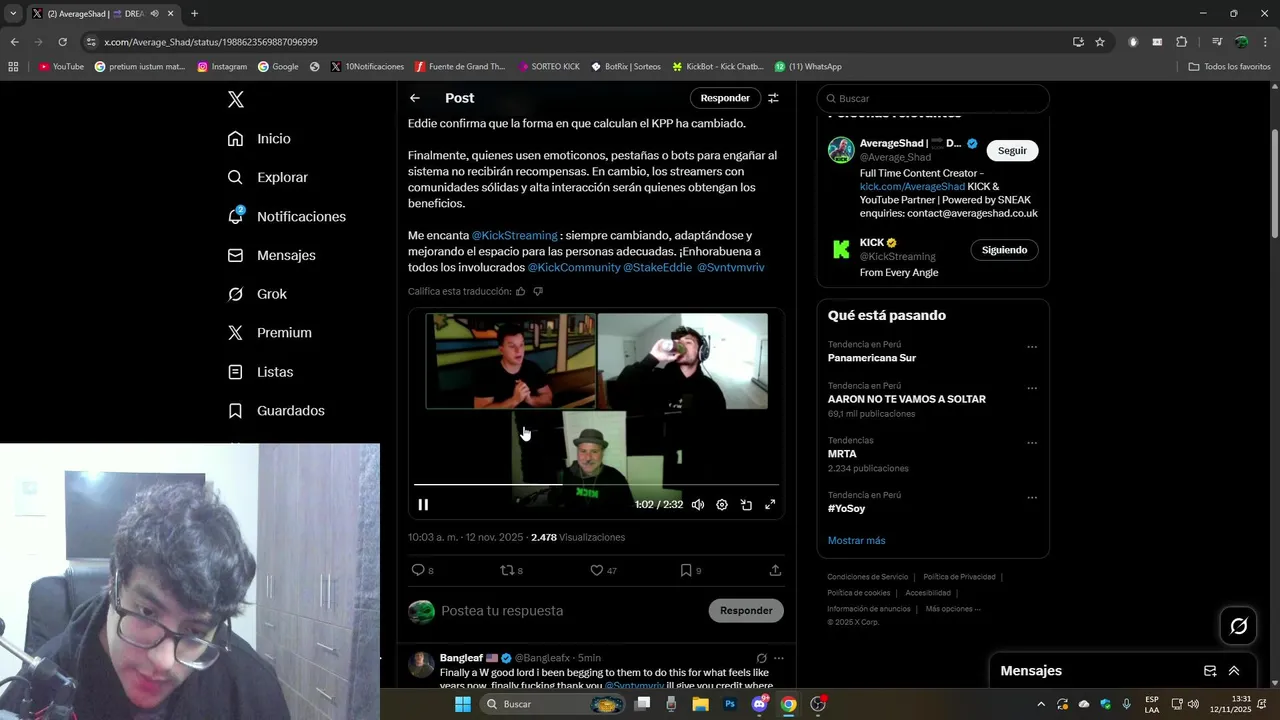Open Todos los favoritos folder
This screenshot has width=1280, height=720.
[1229, 67]
